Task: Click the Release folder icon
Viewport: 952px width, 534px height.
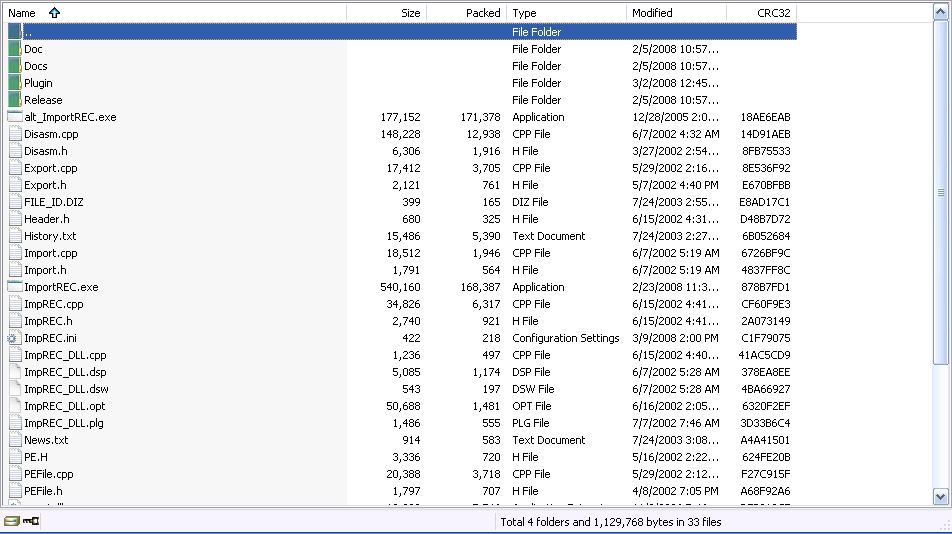Action: click(x=15, y=100)
